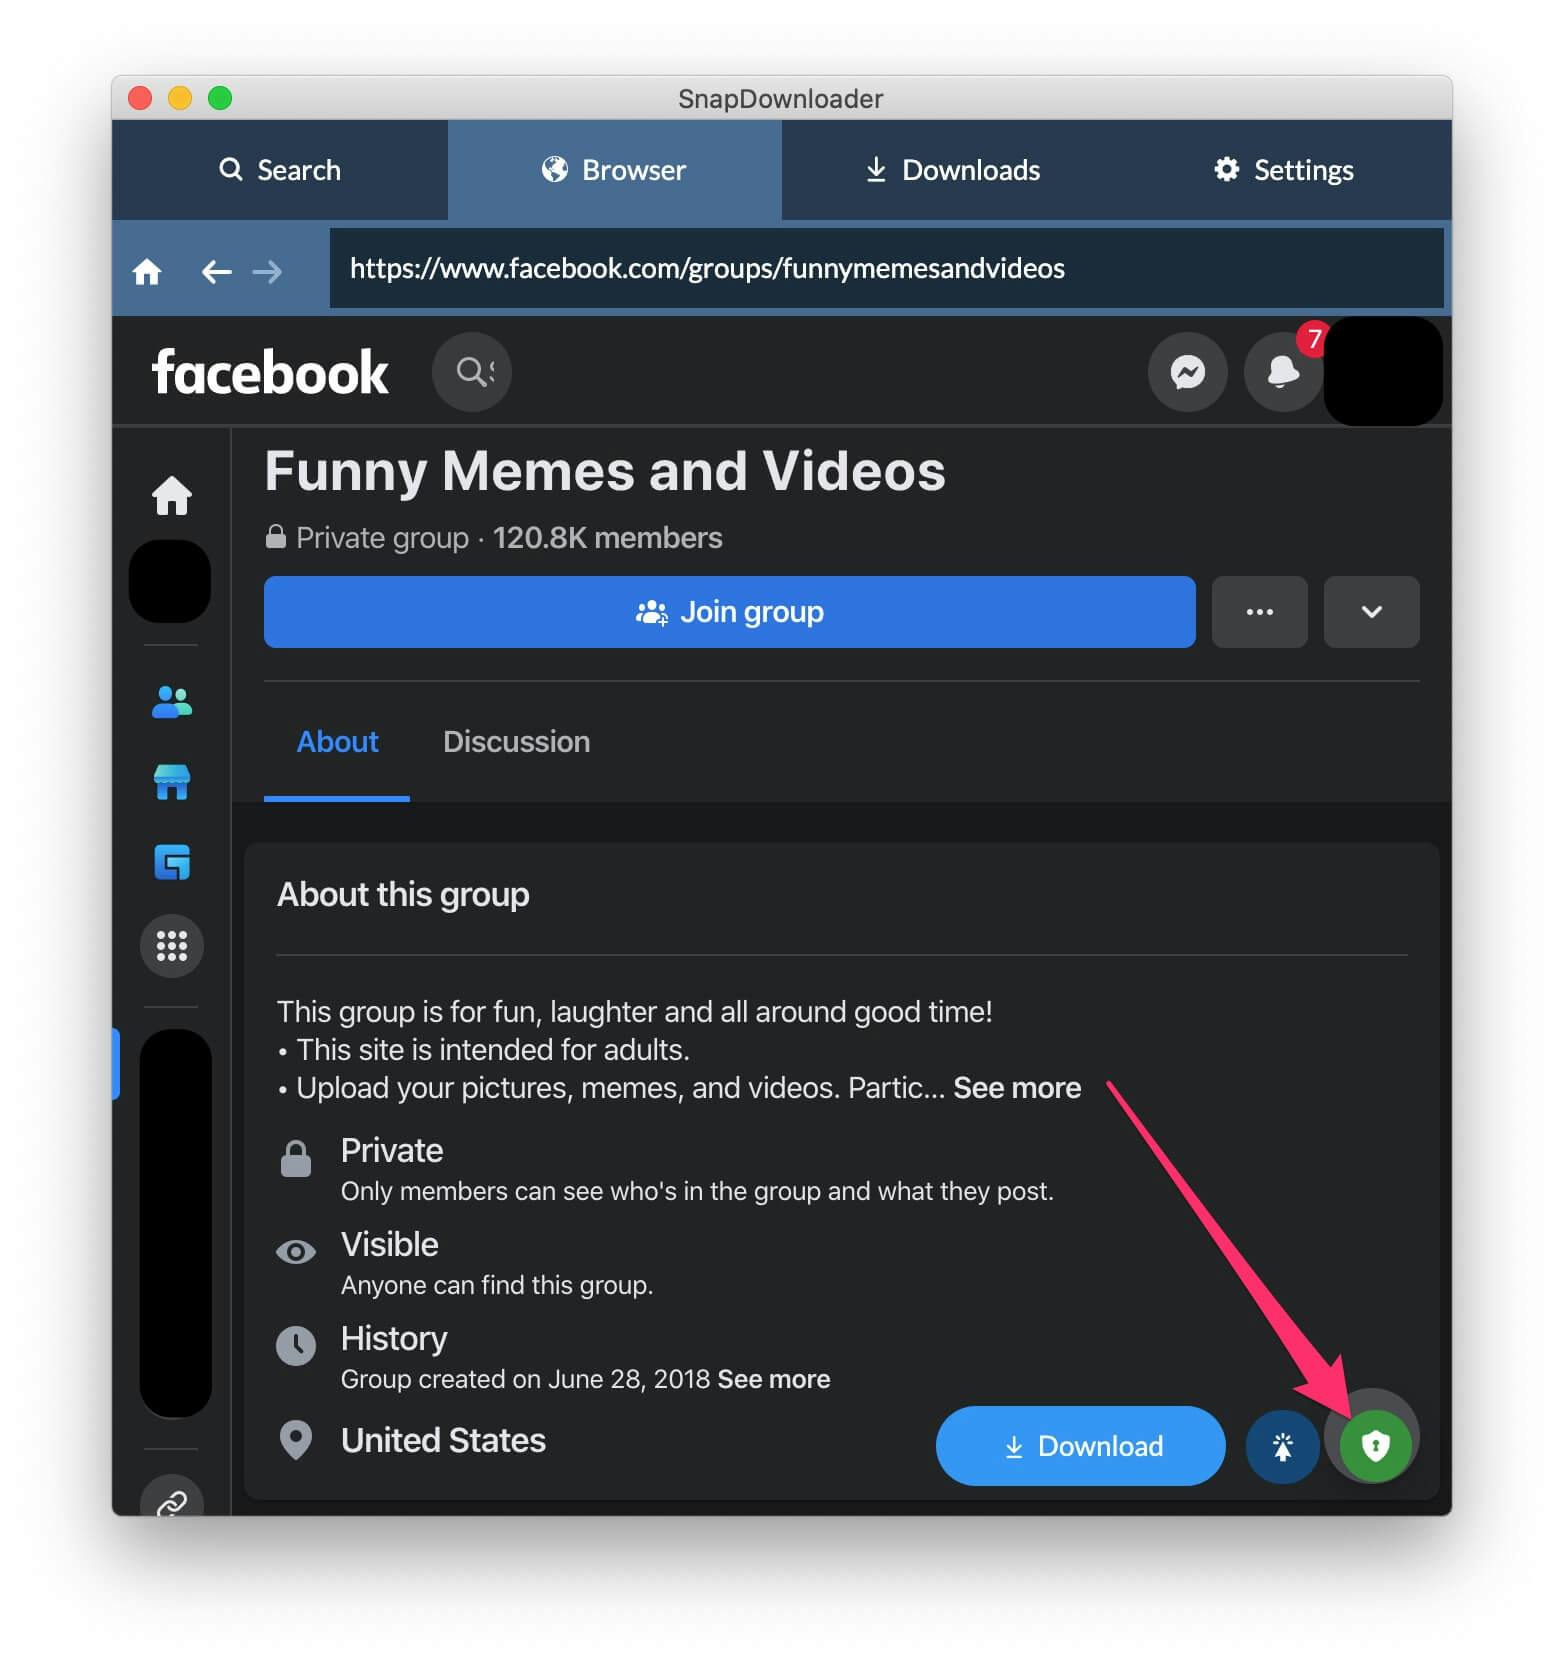Click the Join group button
Image resolution: width=1564 pixels, height=1664 pixels.
pos(730,612)
